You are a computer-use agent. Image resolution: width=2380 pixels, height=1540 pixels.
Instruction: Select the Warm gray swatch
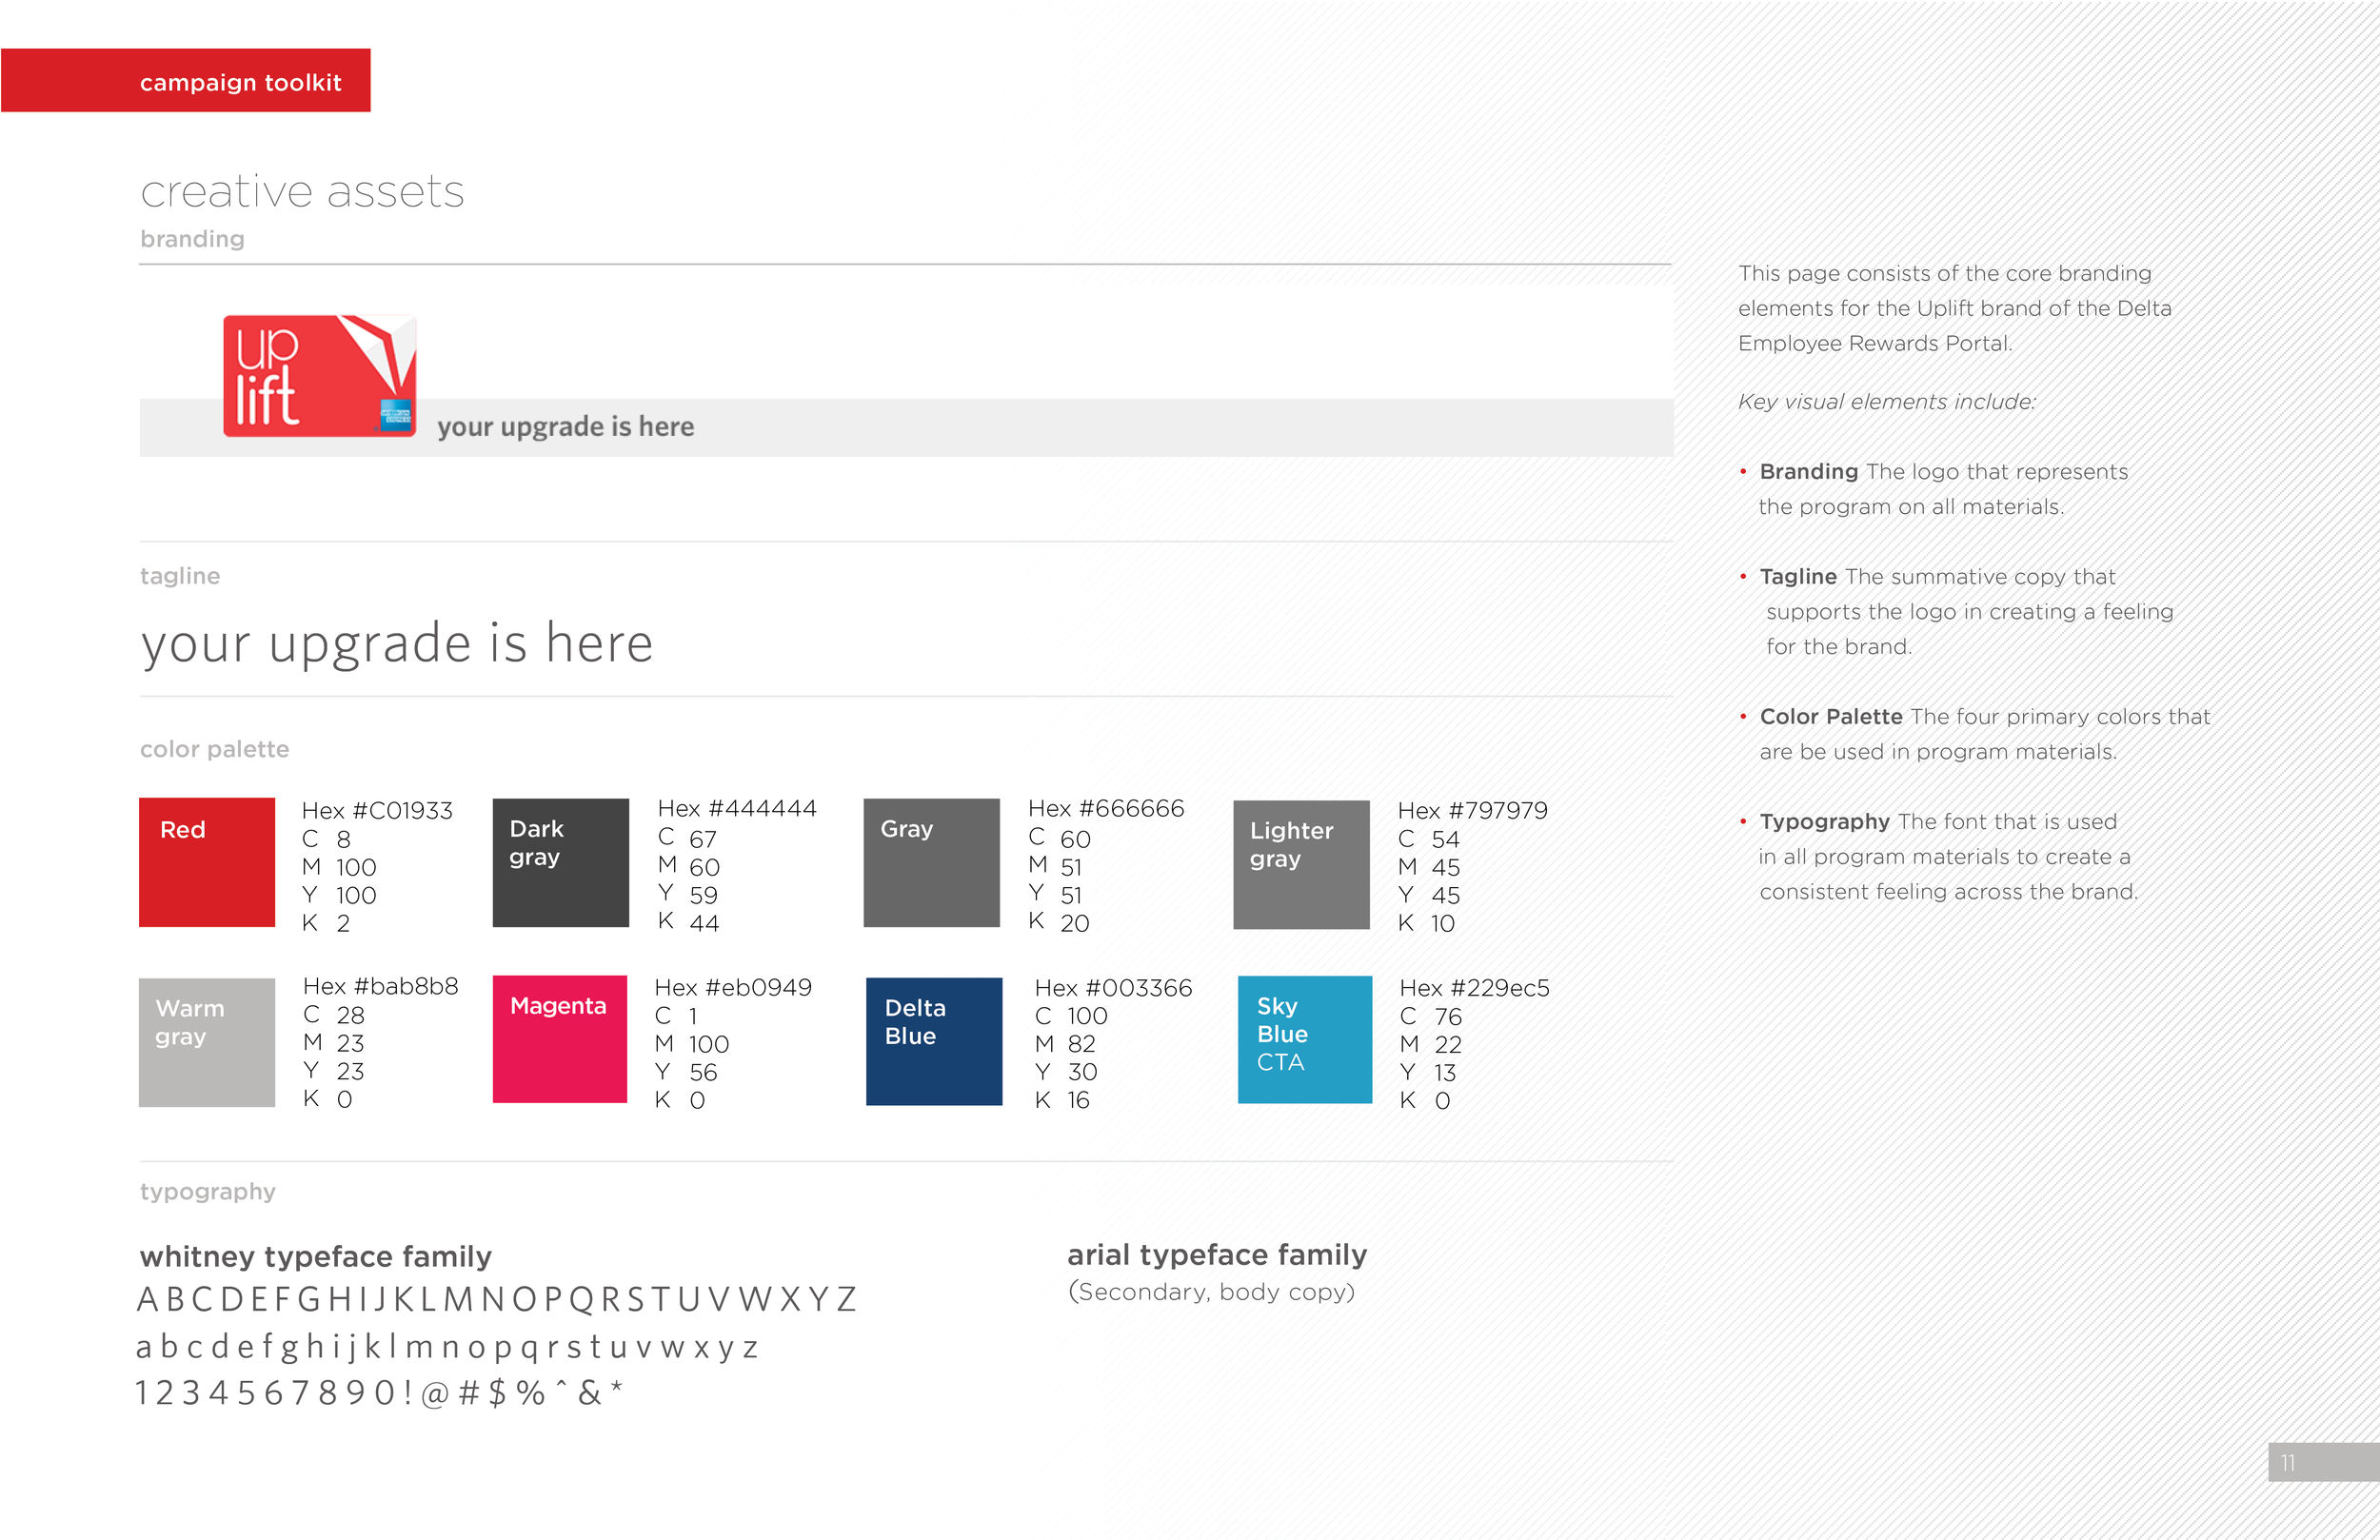click(206, 1040)
